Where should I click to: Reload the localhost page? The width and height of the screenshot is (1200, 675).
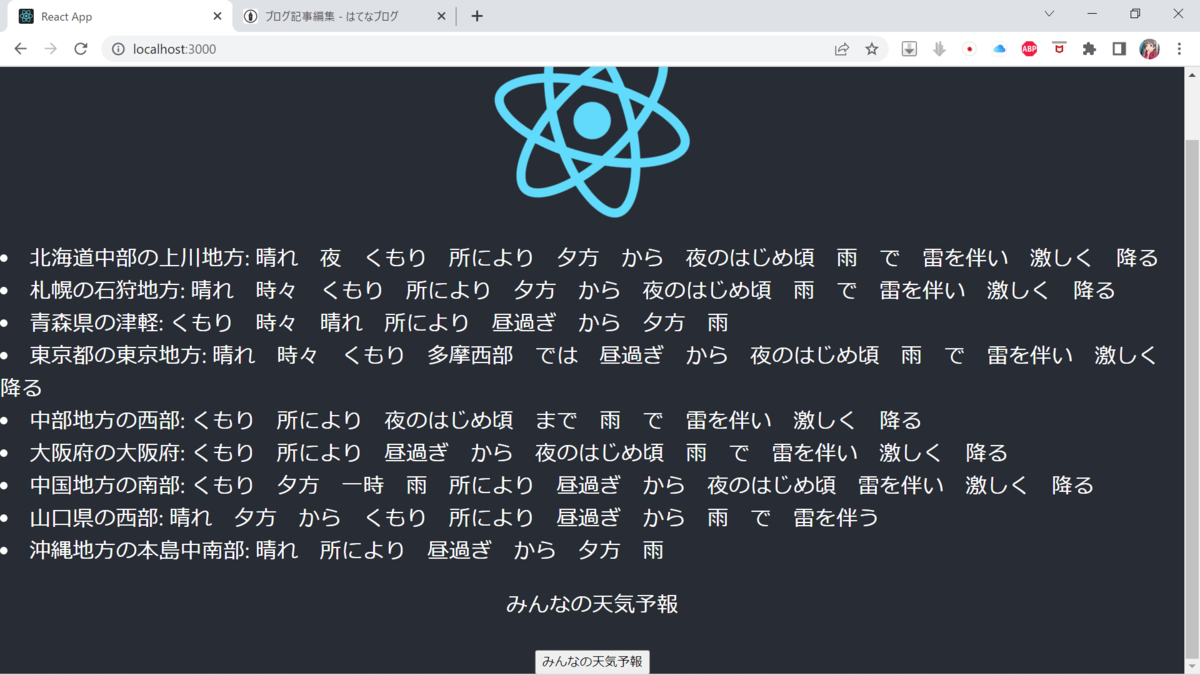[x=81, y=49]
